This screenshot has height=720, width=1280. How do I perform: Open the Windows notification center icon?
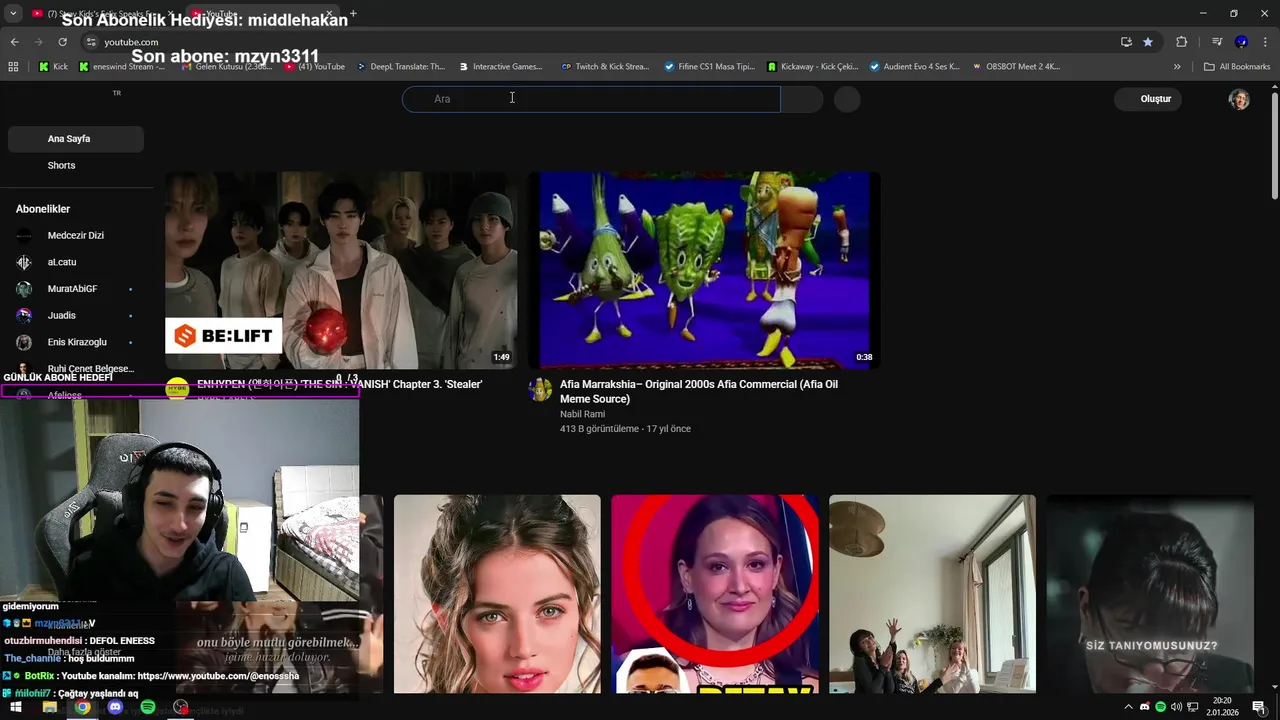coord(1259,707)
